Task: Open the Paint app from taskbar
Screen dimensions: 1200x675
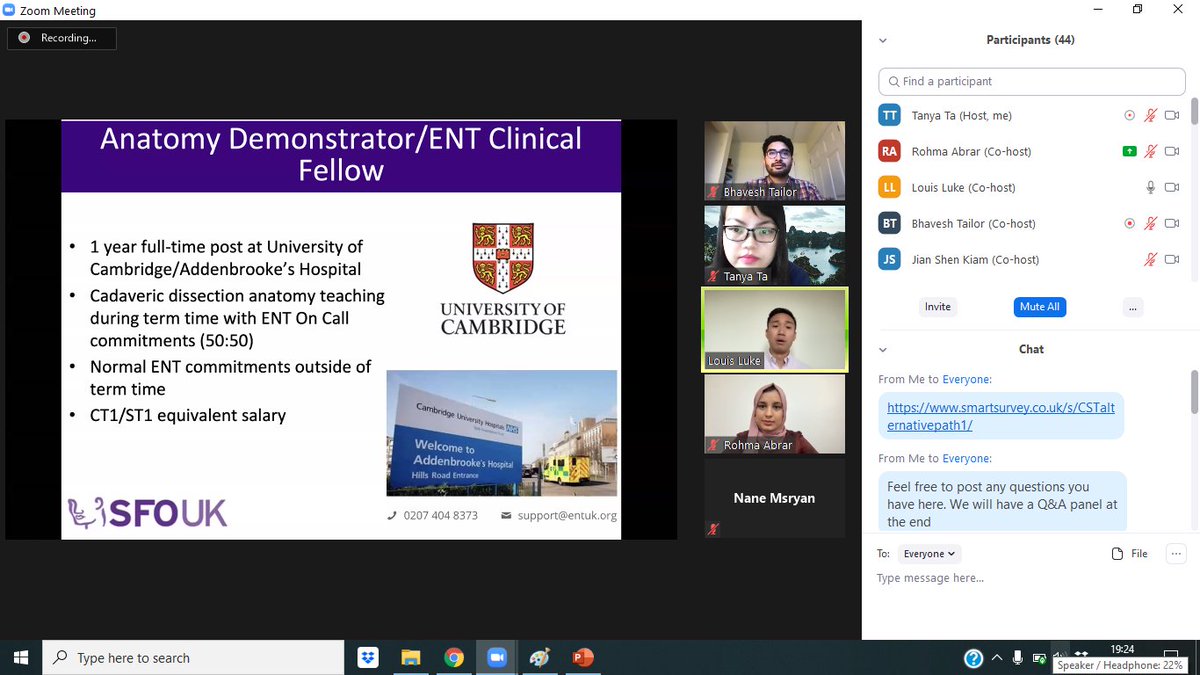Action: point(539,658)
